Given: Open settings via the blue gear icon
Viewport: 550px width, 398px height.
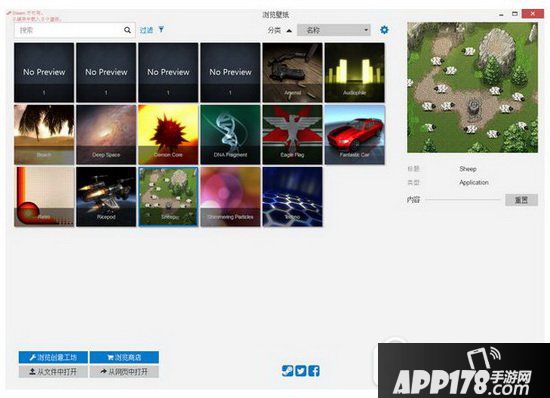Looking at the screenshot, I should coord(384,30).
